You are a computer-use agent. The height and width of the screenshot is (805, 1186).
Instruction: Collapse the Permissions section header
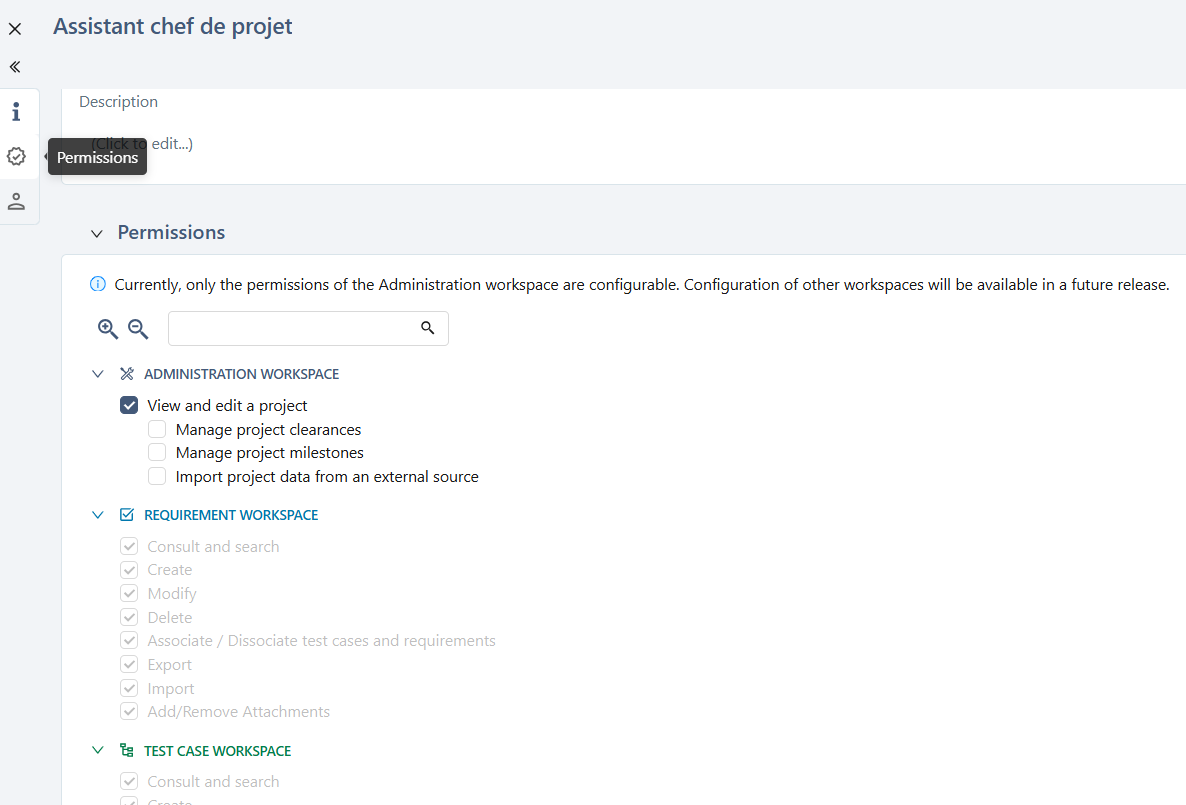pos(96,233)
